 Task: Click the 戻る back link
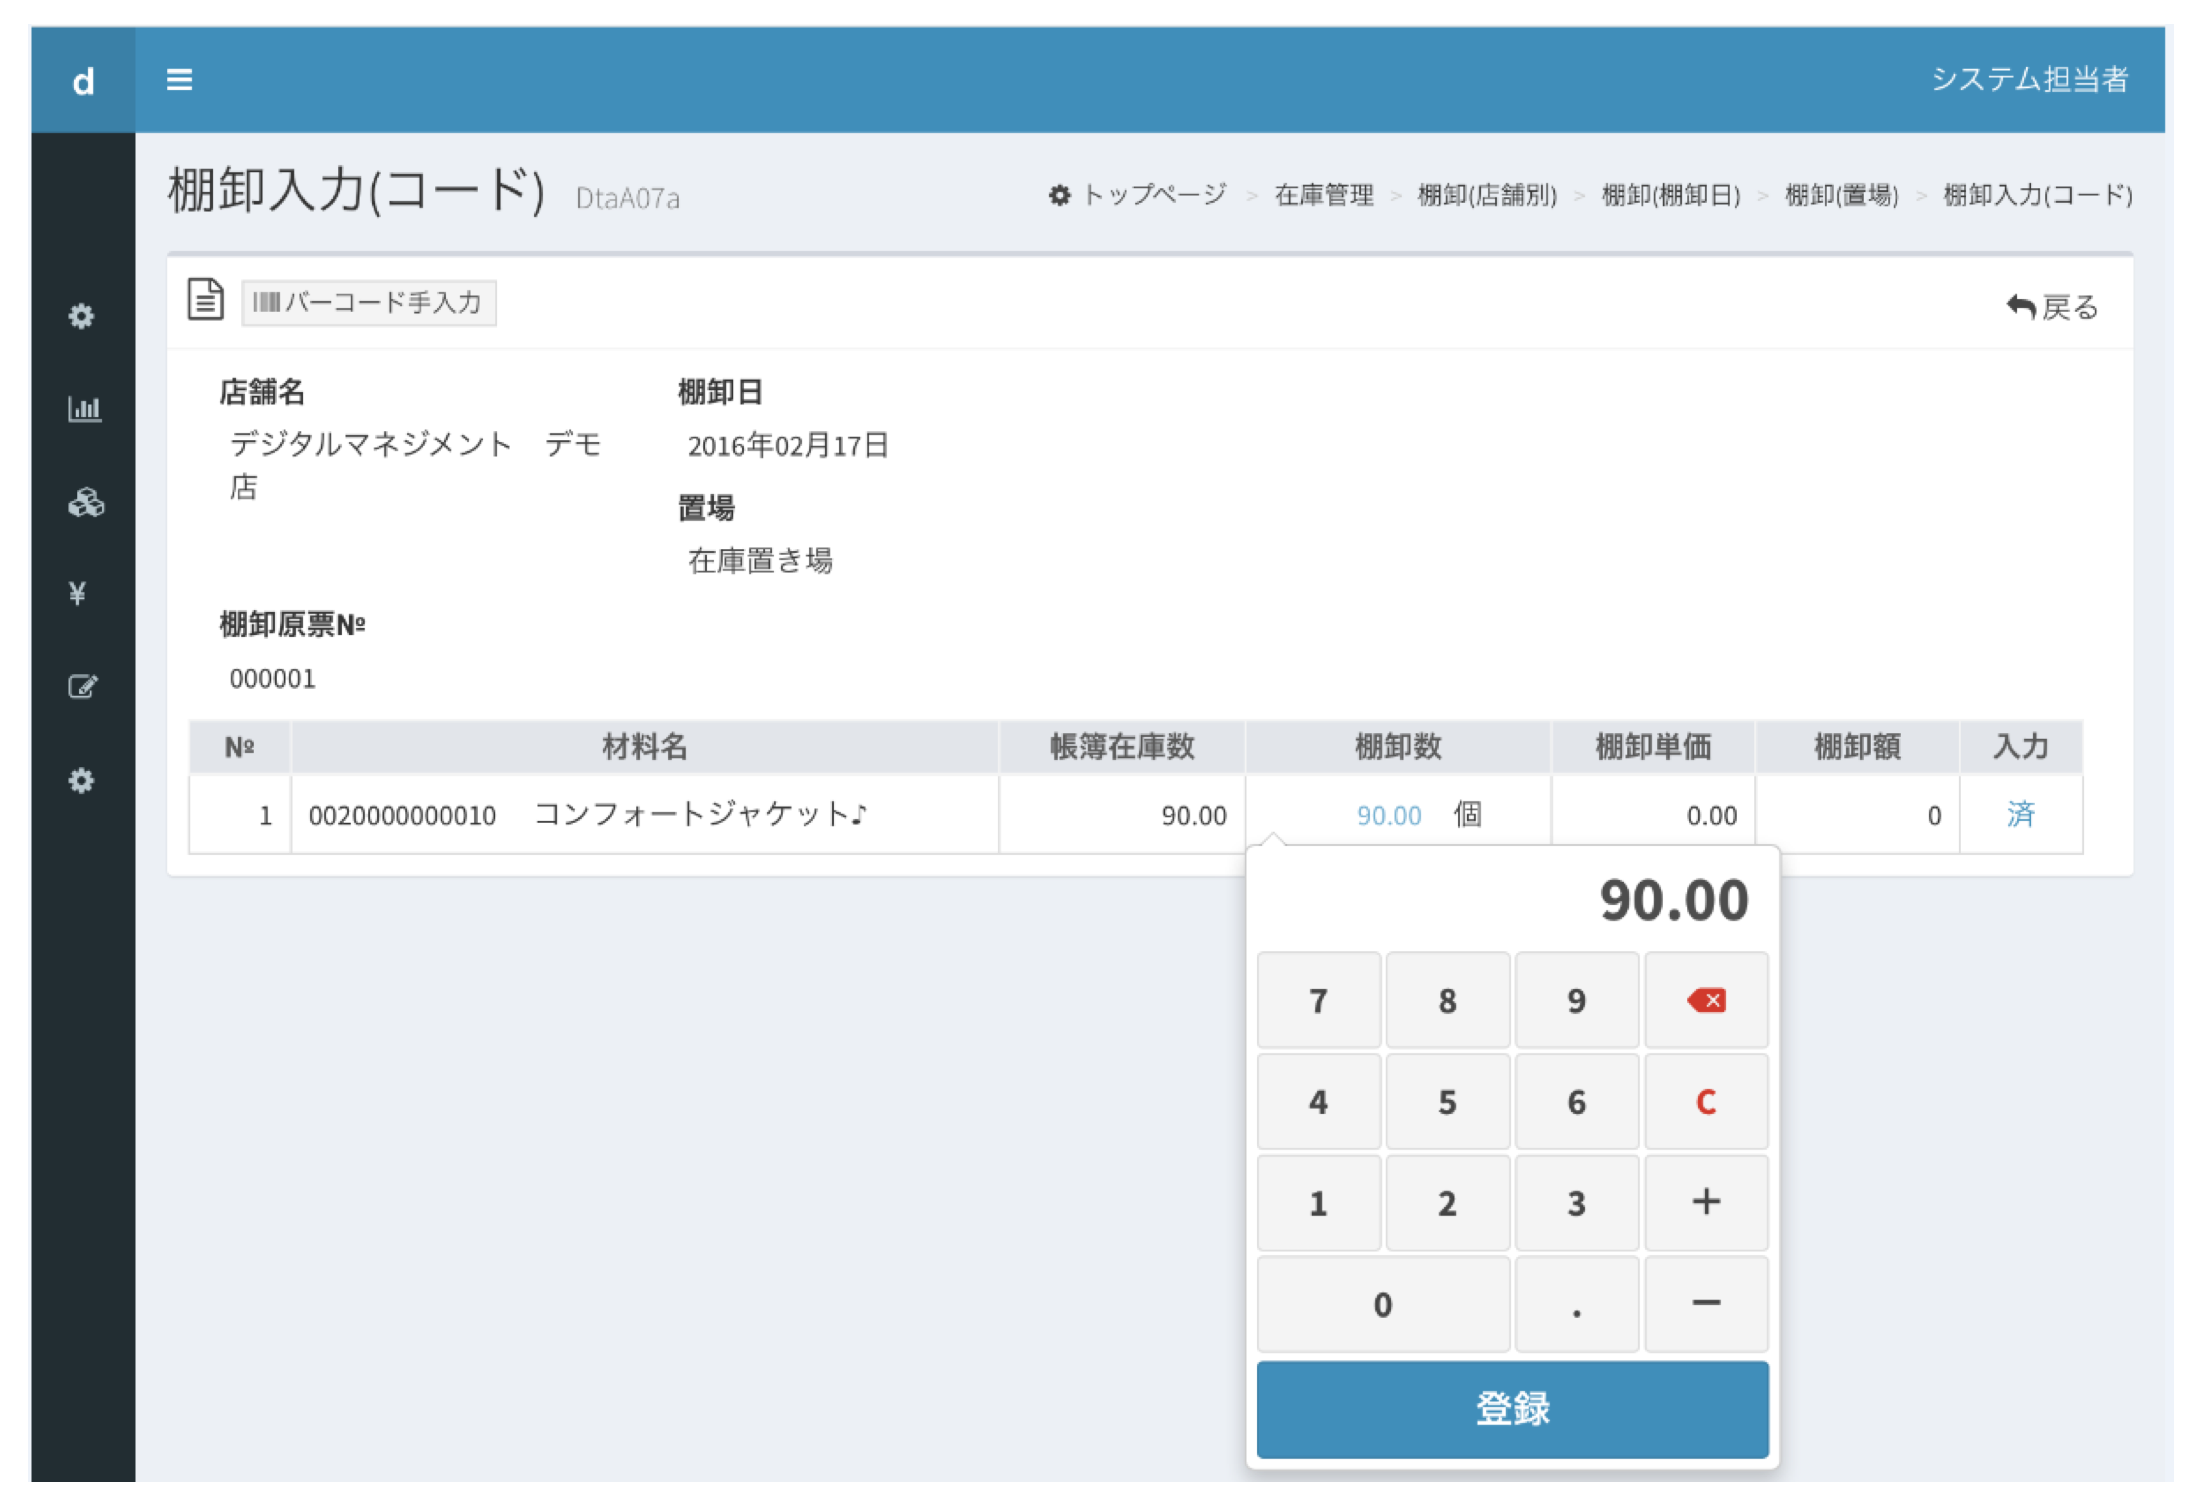point(2052,306)
